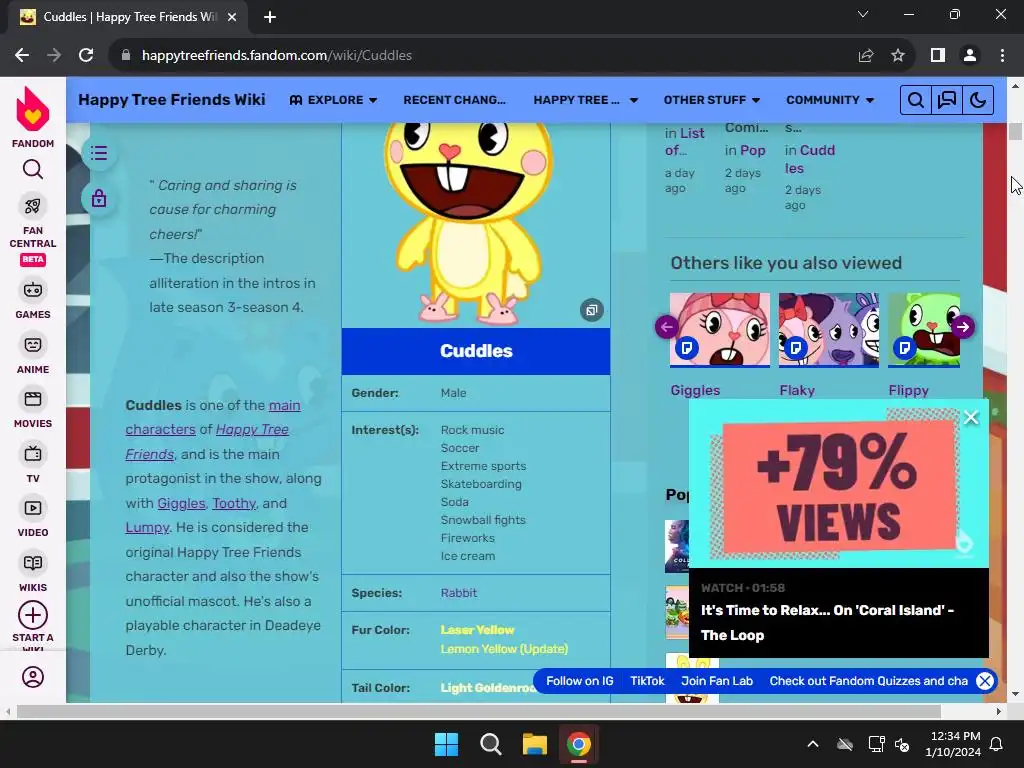1024x768 pixels.
Task: Click TikTok link in bottom bar
Action: coord(647,681)
